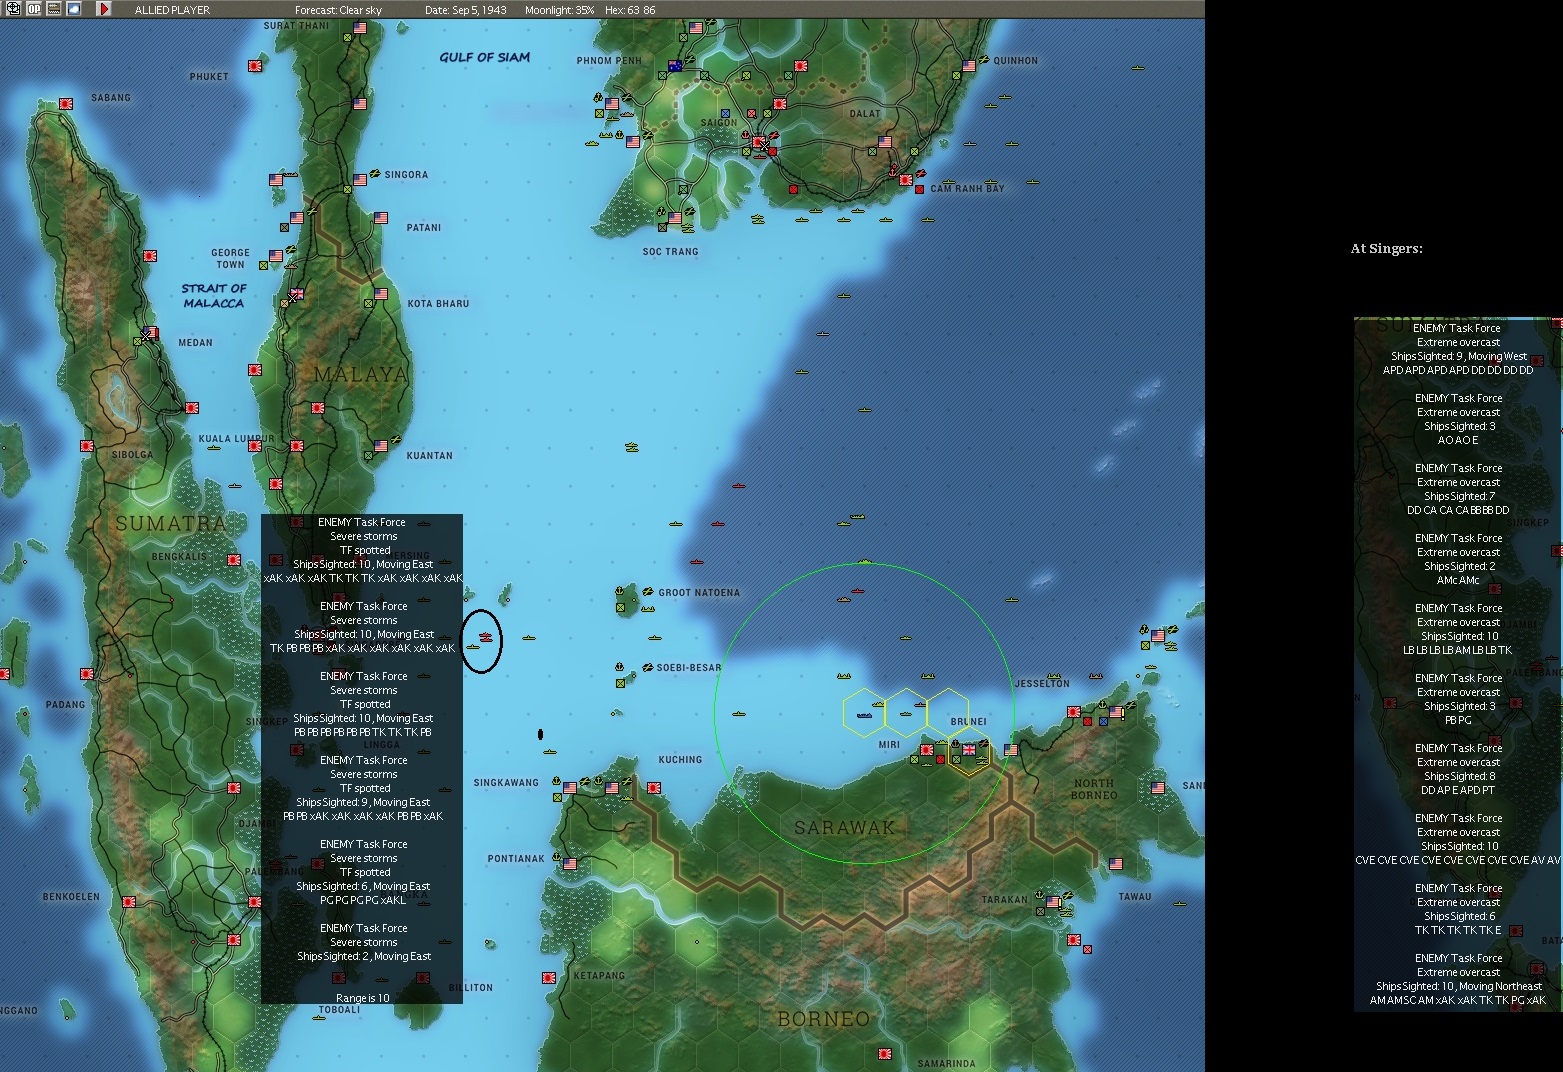Select the Japanese flag base at Sabang

pos(66,104)
